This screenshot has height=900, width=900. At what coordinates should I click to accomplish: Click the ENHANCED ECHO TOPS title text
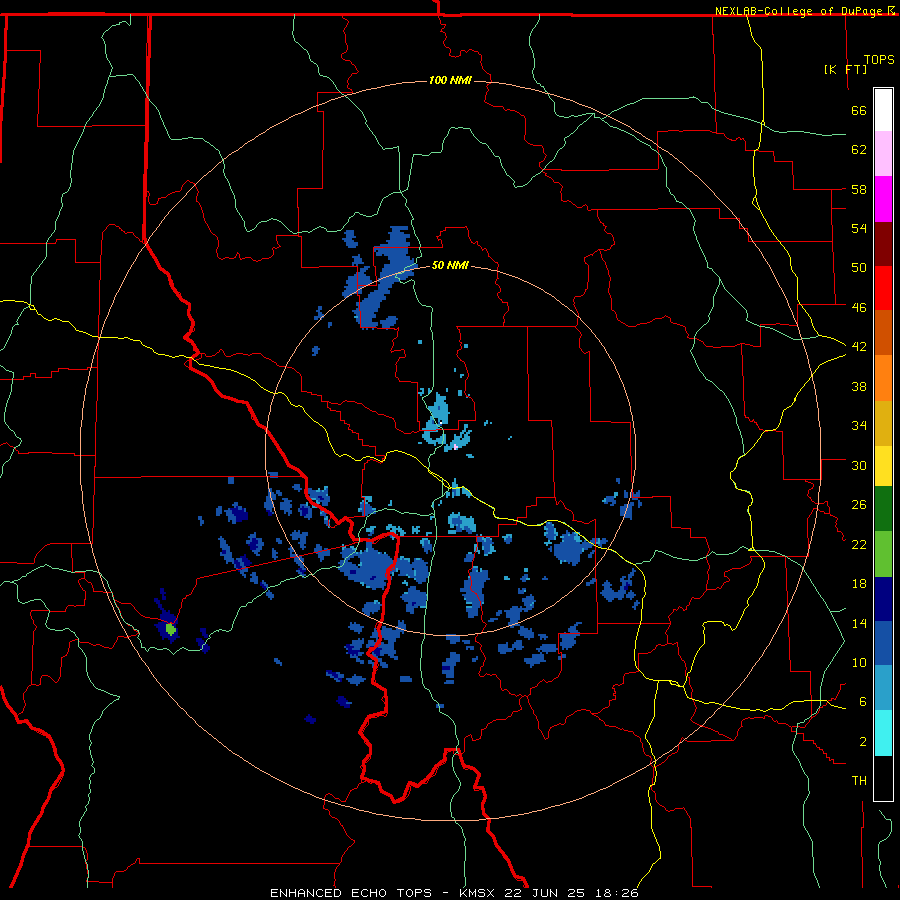coord(351,893)
